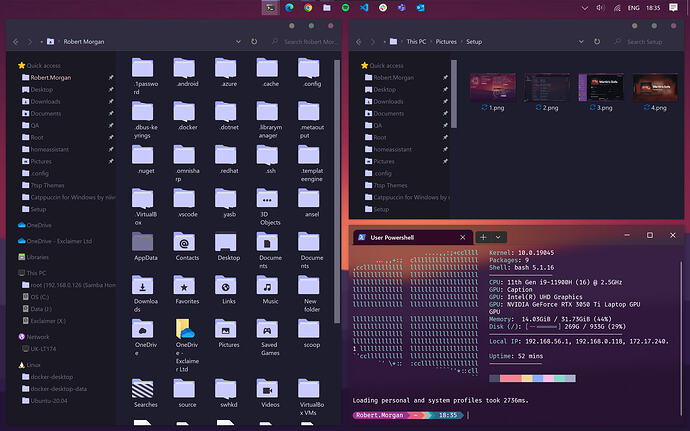Image resolution: width=690 pixels, height=431 pixels.
Task: Click the 18:35 clock in the tray
Action: [x=653, y=8]
